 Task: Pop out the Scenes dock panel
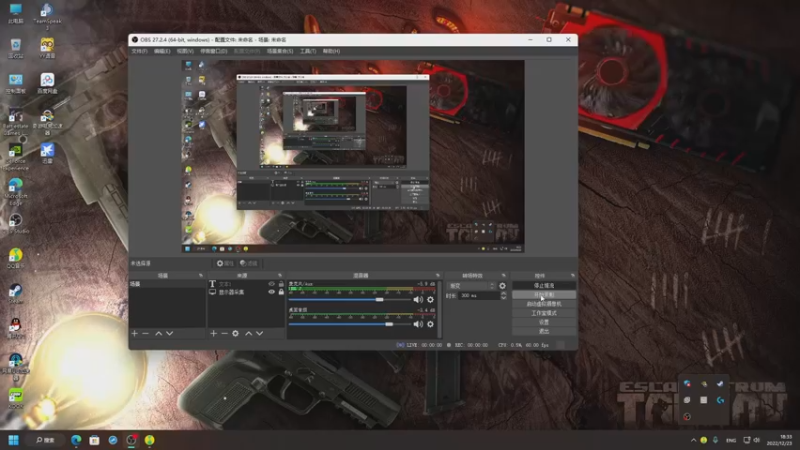tap(201, 276)
